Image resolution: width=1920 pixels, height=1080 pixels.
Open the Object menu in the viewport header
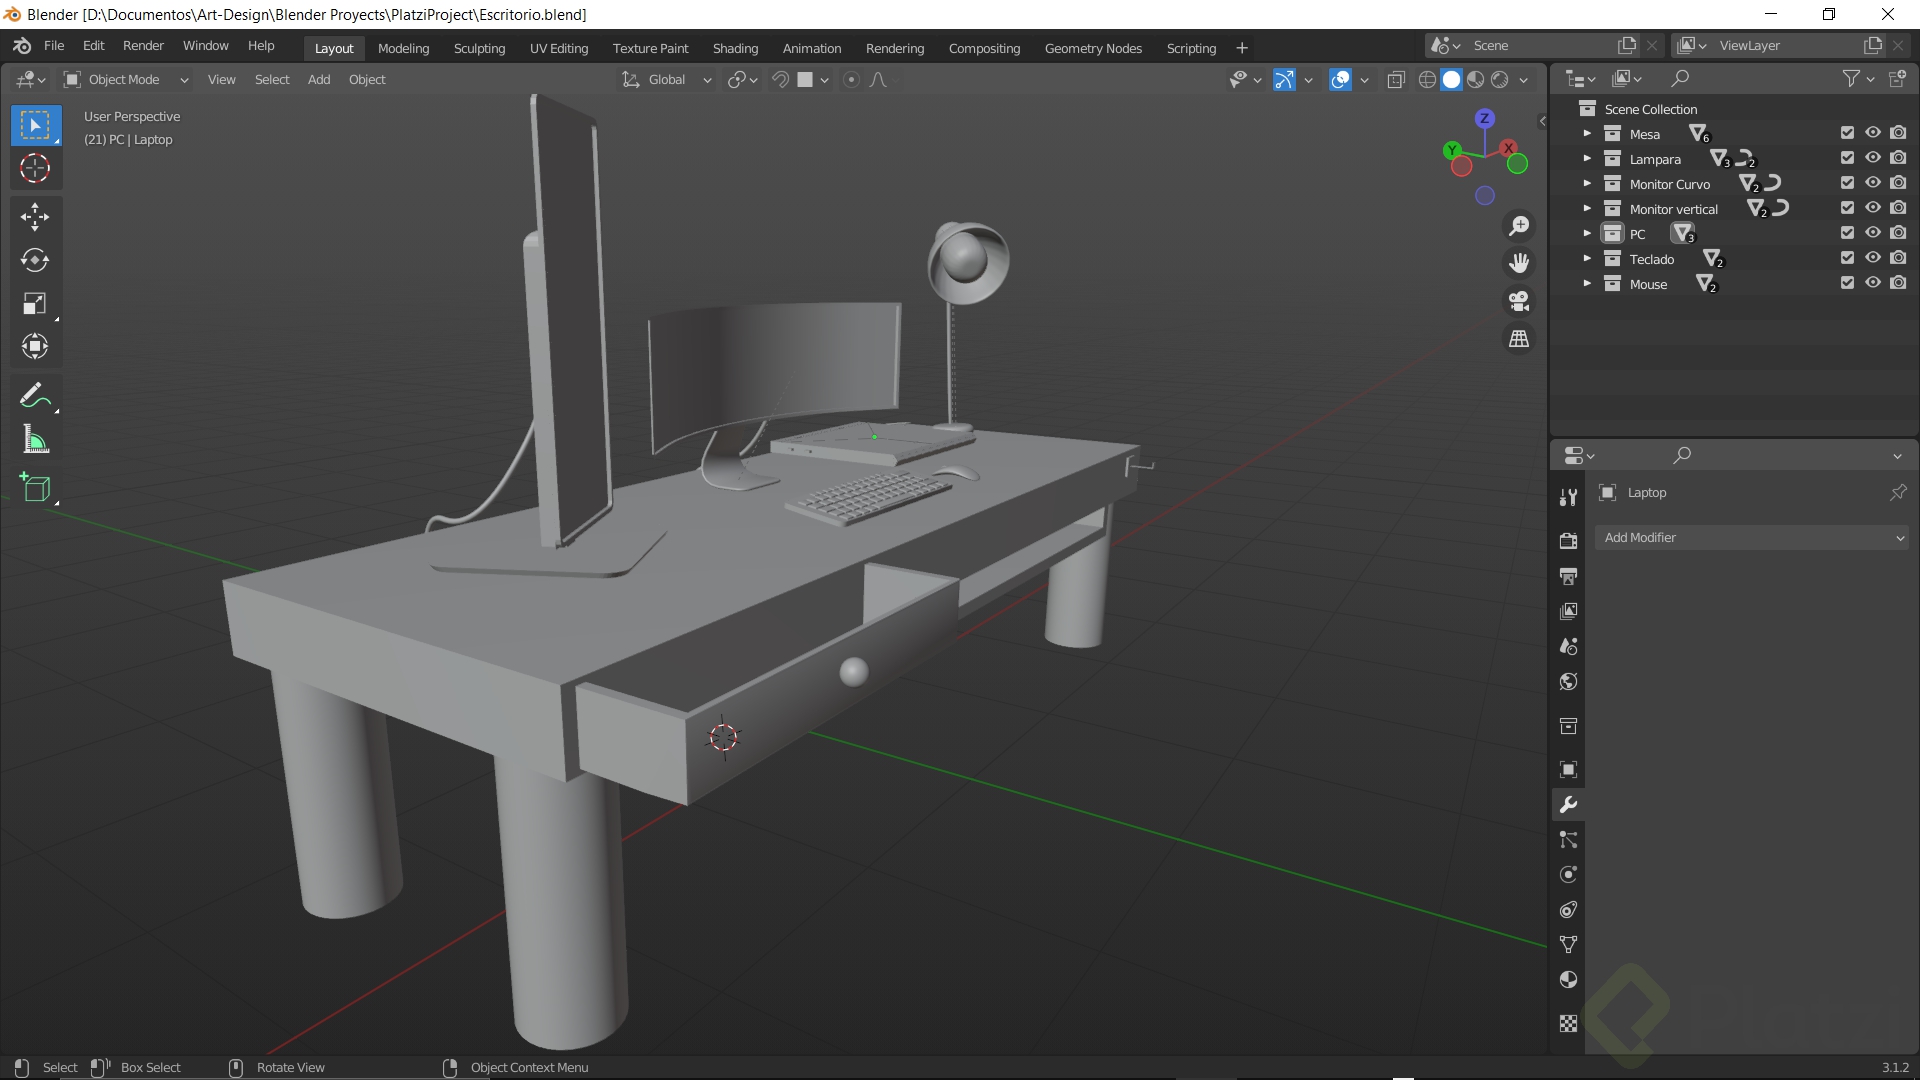click(366, 79)
